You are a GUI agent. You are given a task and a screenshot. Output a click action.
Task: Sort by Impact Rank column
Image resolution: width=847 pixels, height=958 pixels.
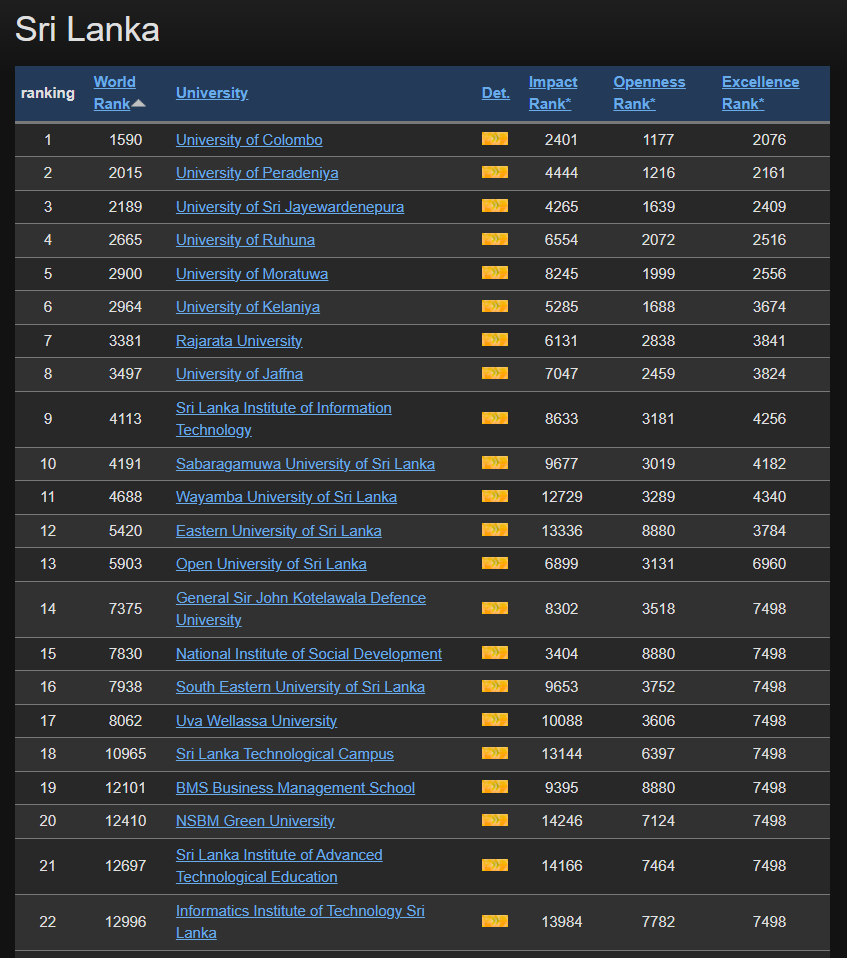click(552, 93)
